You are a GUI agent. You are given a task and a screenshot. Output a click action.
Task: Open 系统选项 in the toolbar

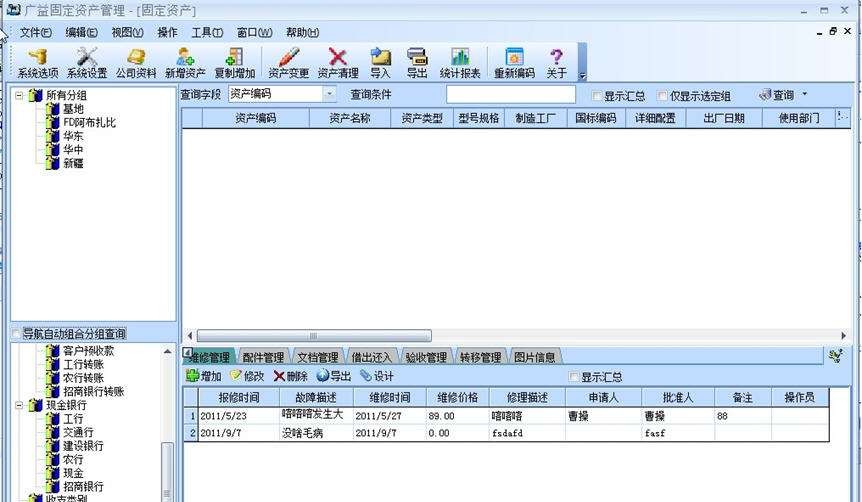(x=37, y=63)
